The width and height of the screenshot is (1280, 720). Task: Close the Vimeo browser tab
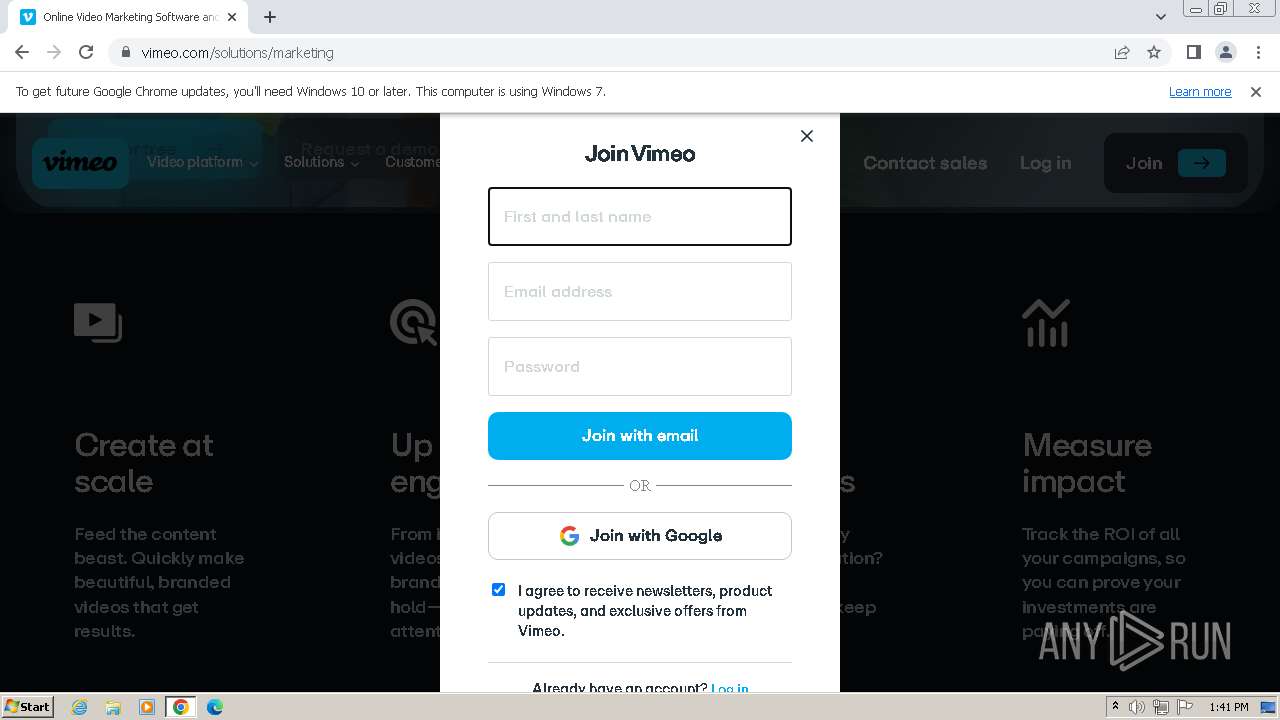click(x=233, y=17)
